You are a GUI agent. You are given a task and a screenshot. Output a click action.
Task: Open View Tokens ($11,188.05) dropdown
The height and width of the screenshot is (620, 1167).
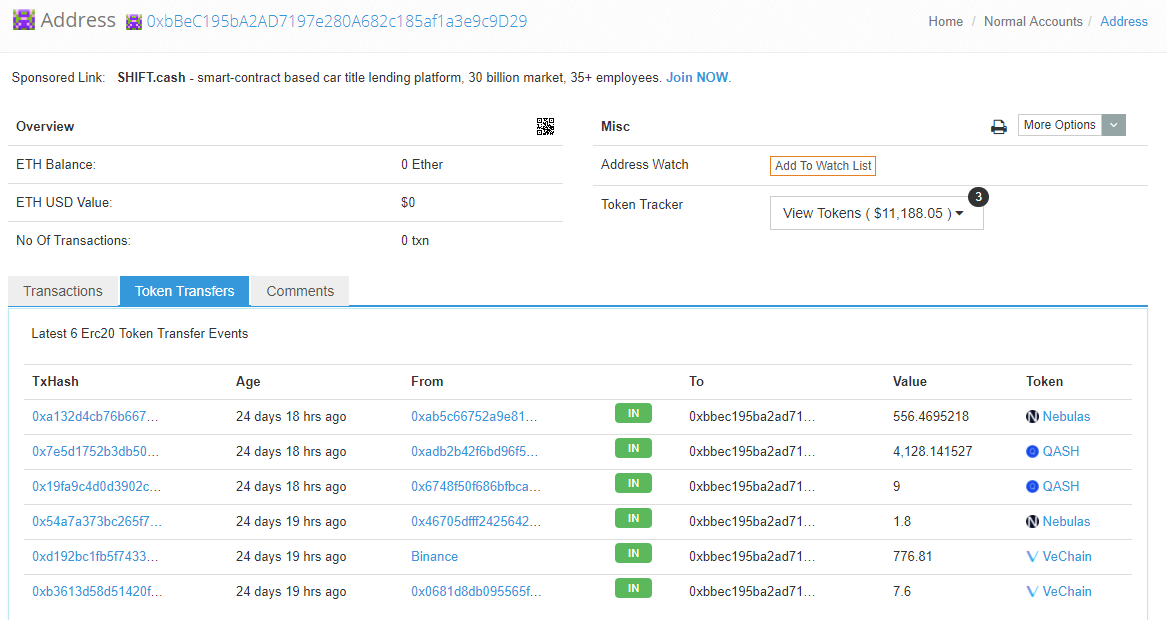(x=876, y=213)
